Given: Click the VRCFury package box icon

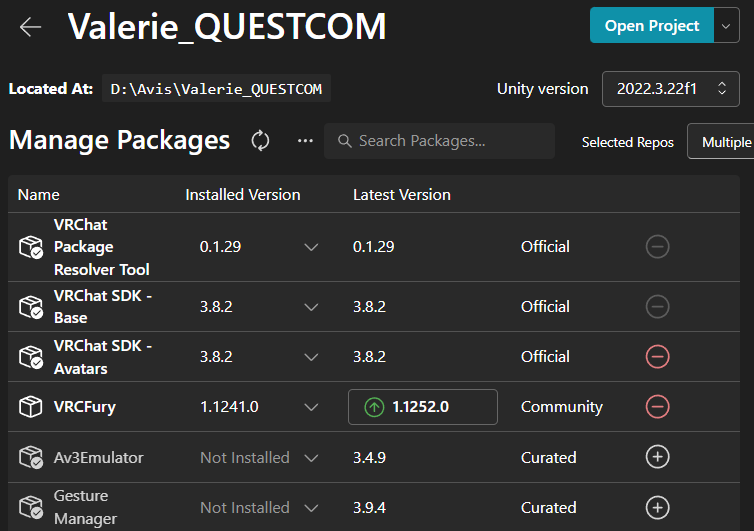Looking at the screenshot, I should click(x=31, y=407).
